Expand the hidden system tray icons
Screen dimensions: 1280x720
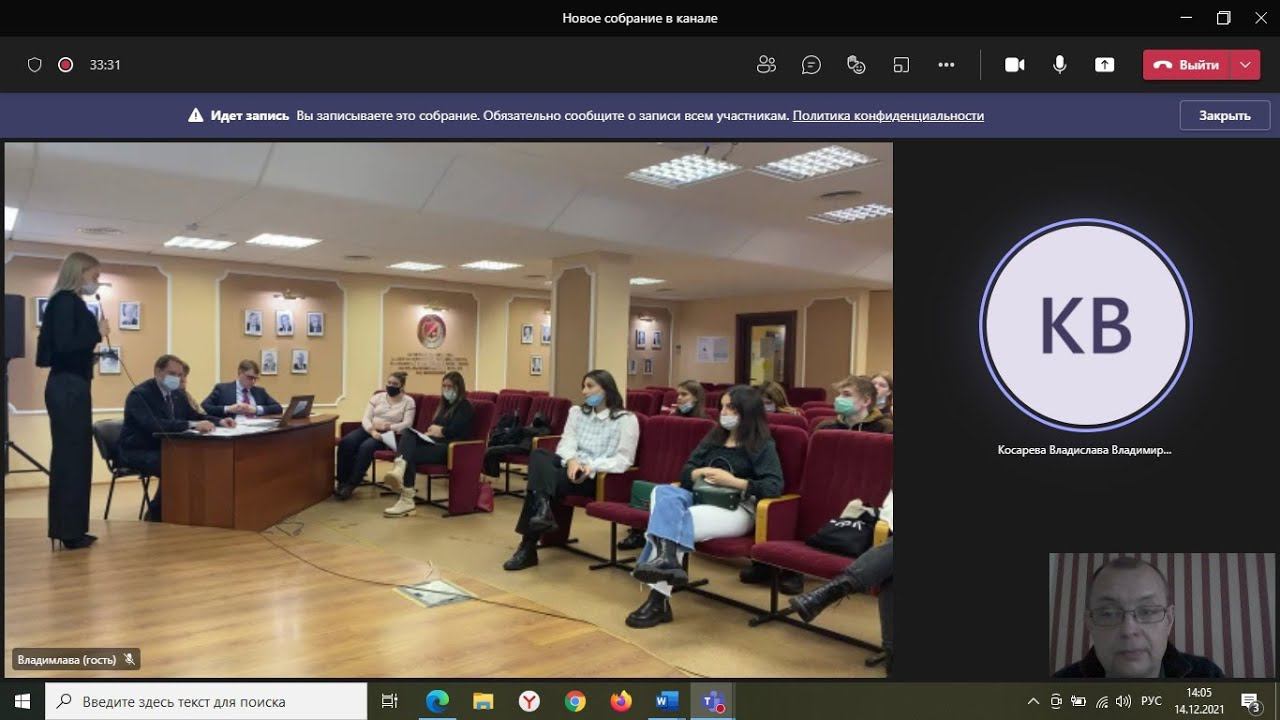[1034, 701]
